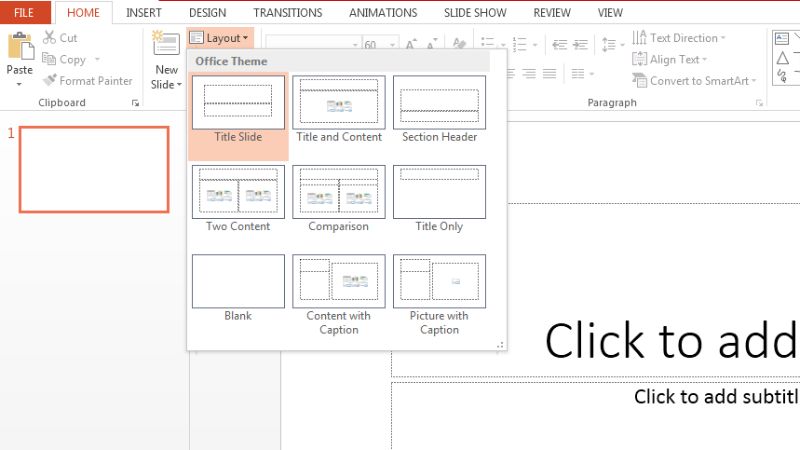This screenshot has height=450, width=800.
Task: Open the TRANSITIONS tab
Action: click(288, 12)
